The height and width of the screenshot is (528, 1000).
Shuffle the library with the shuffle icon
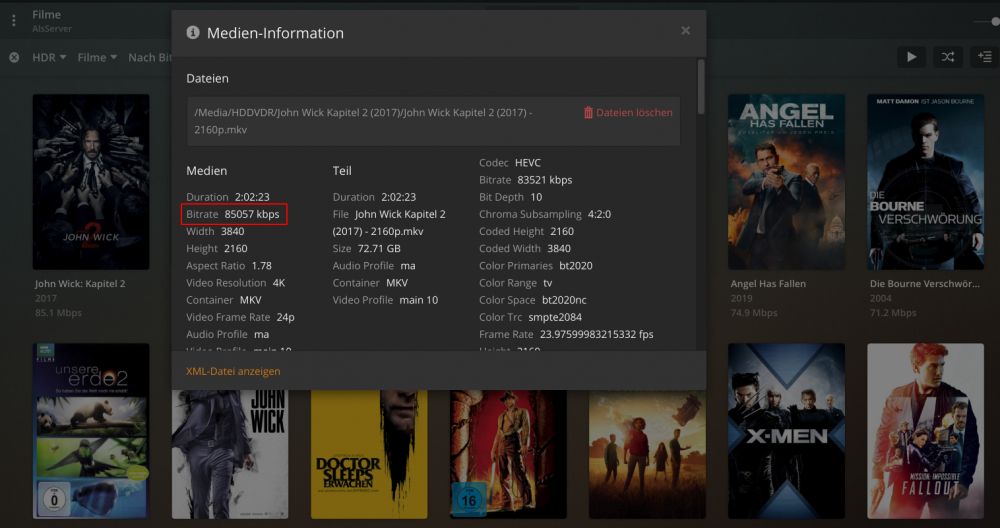click(948, 57)
